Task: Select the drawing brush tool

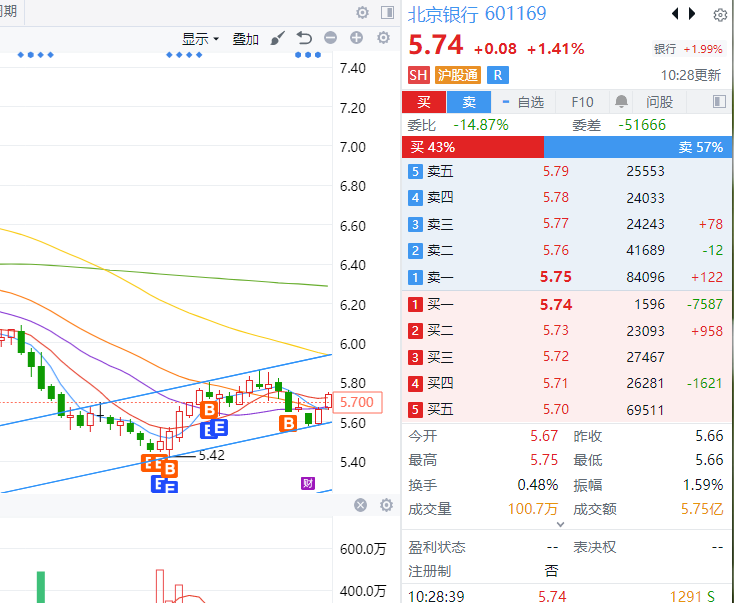Action: (x=278, y=38)
